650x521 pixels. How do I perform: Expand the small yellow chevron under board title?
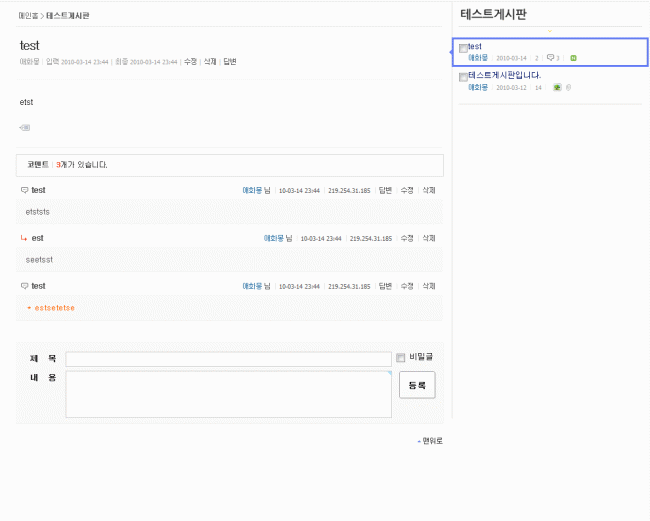click(549, 31)
